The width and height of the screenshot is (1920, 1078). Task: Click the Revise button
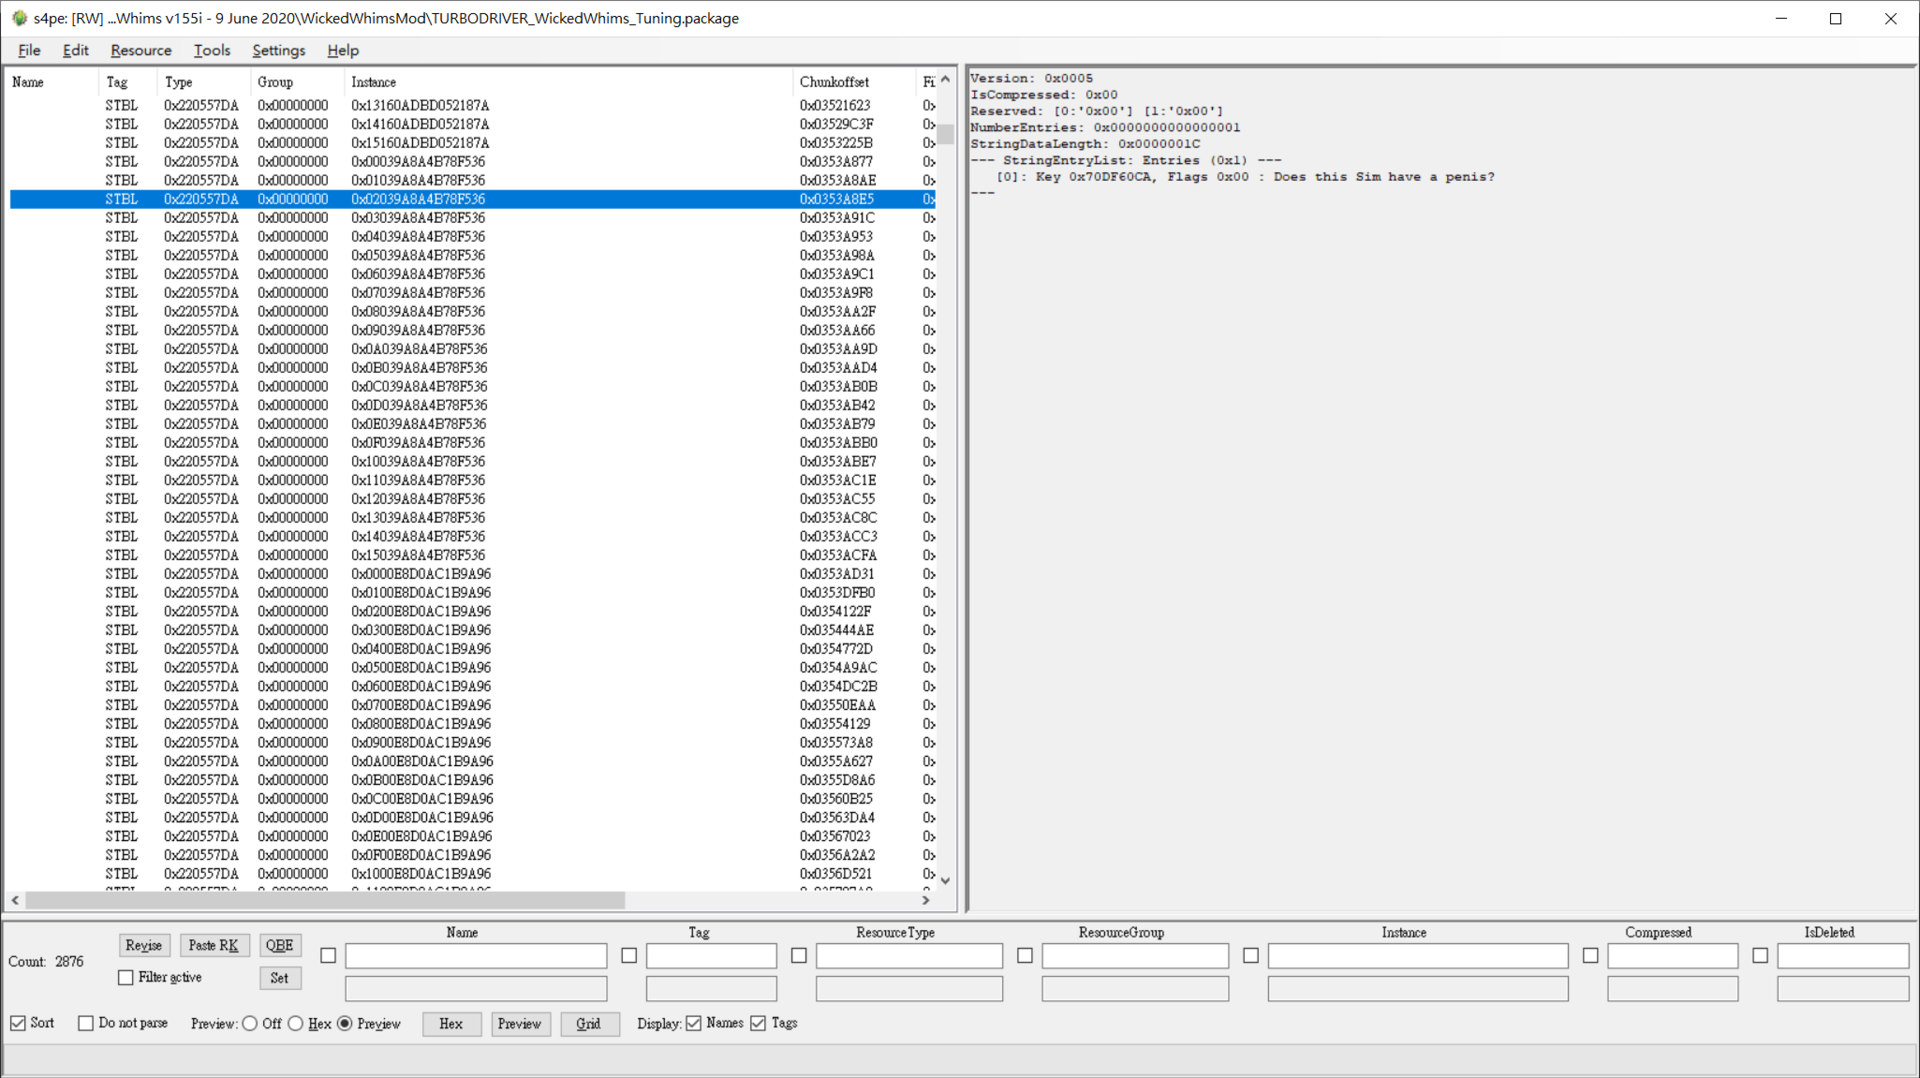pyautogui.click(x=144, y=945)
